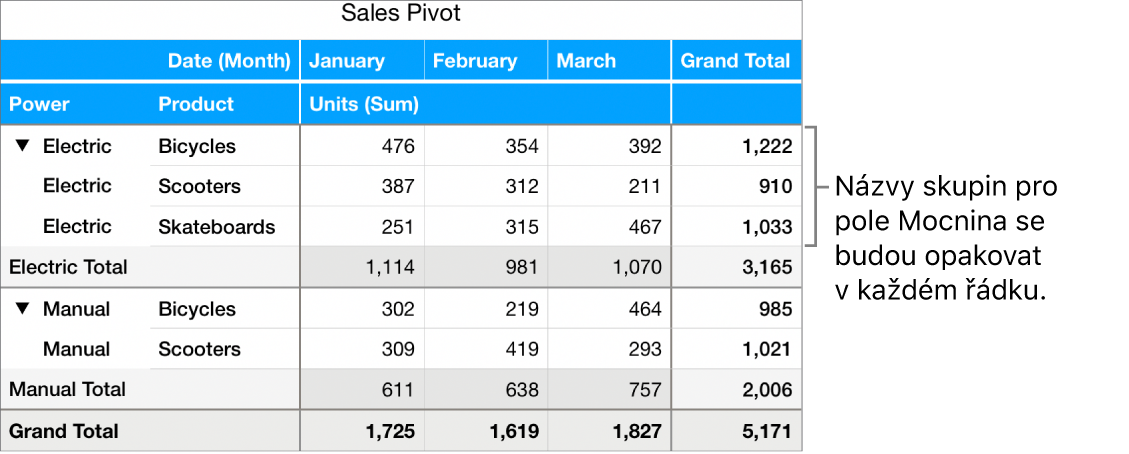Click Manual Scooters February value 419

[x=519, y=349]
